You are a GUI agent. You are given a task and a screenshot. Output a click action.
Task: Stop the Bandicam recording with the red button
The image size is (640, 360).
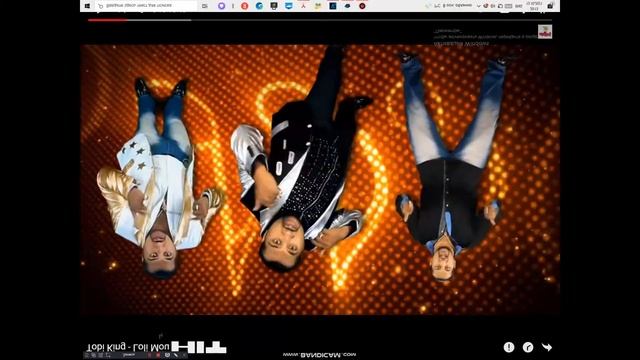tap(158, 355)
